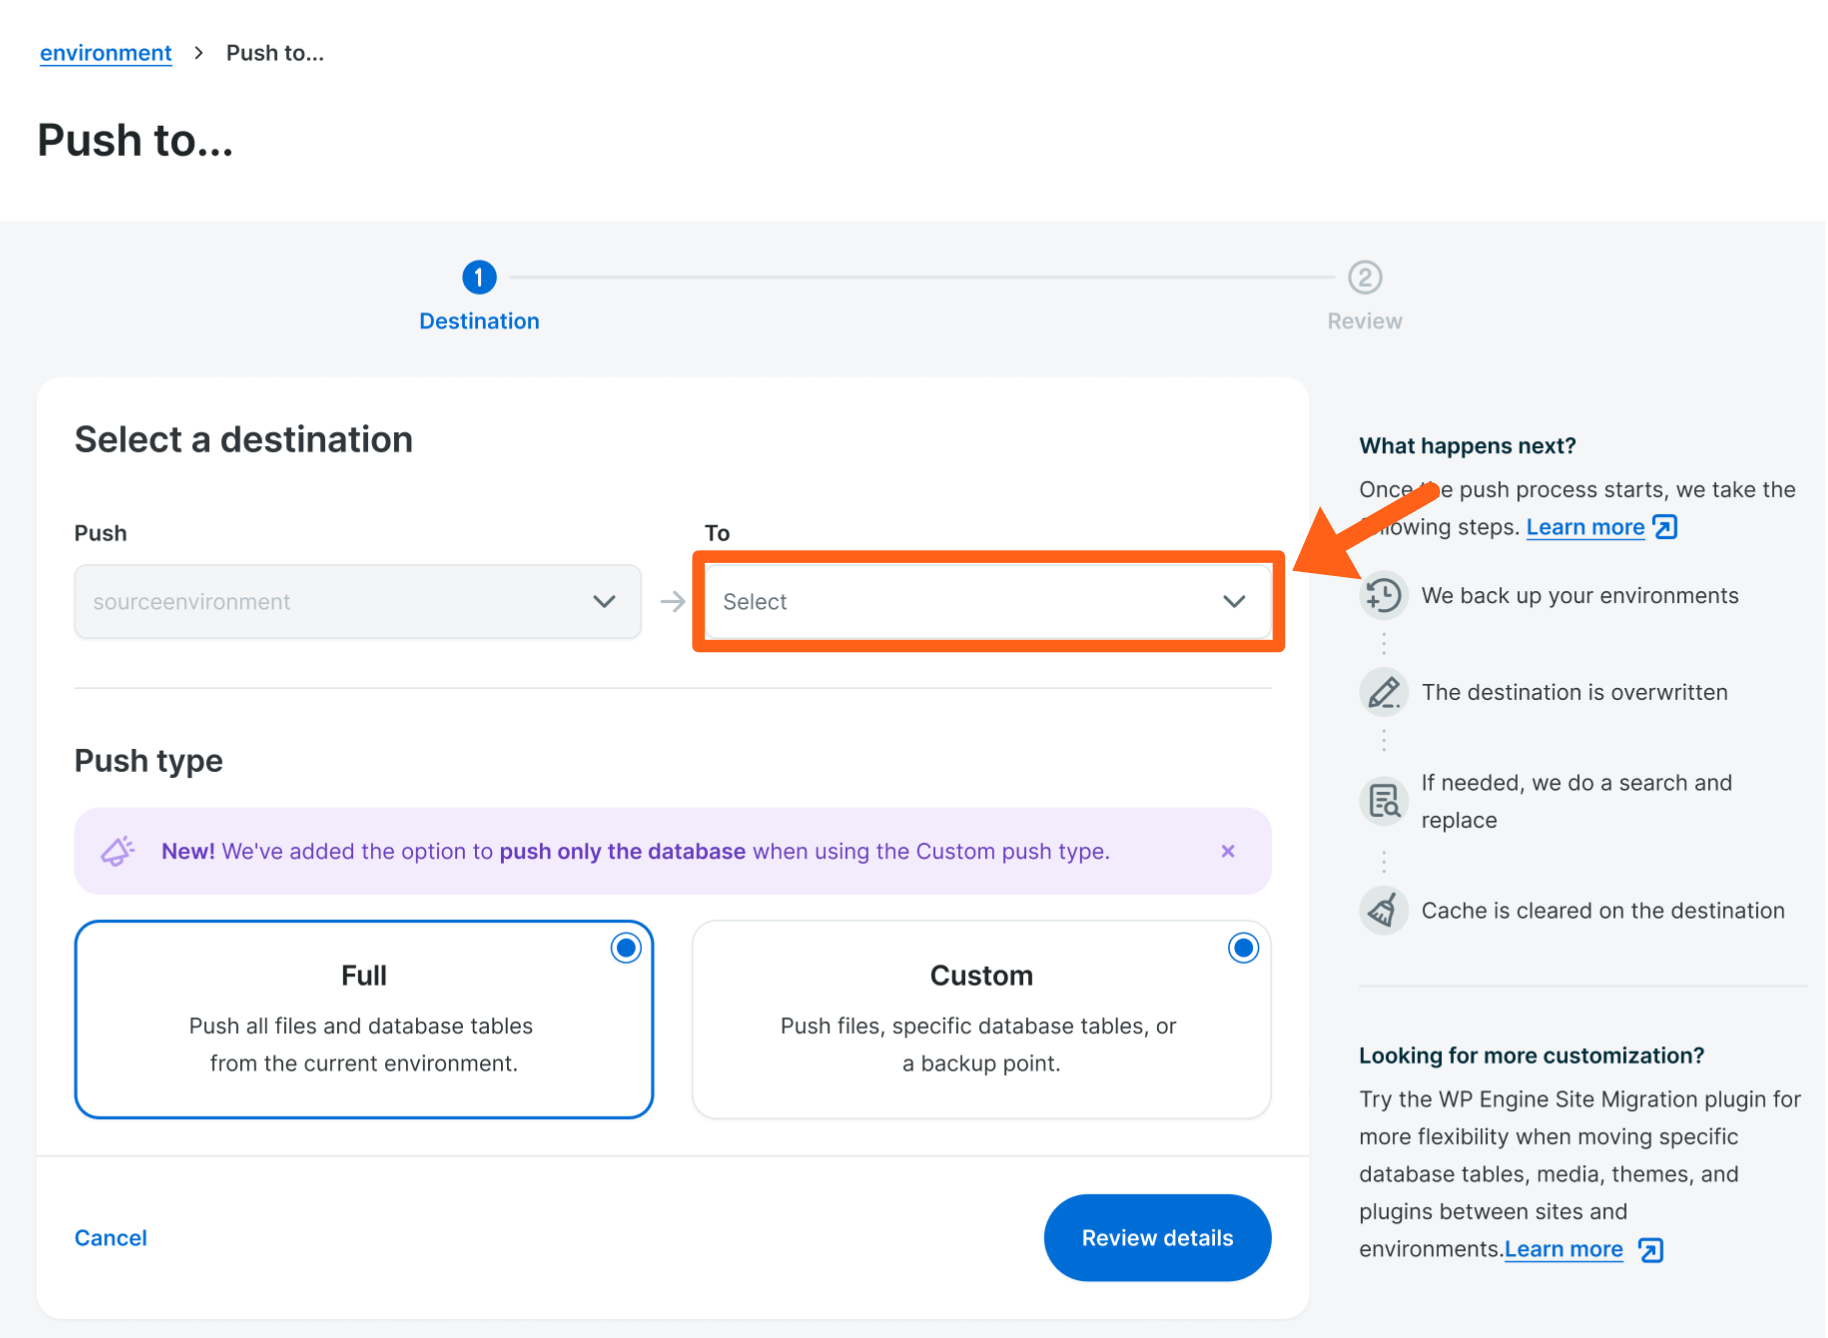1828x1338 pixels.
Task: Click the arrow between Push and To
Action: click(x=673, y=601)
